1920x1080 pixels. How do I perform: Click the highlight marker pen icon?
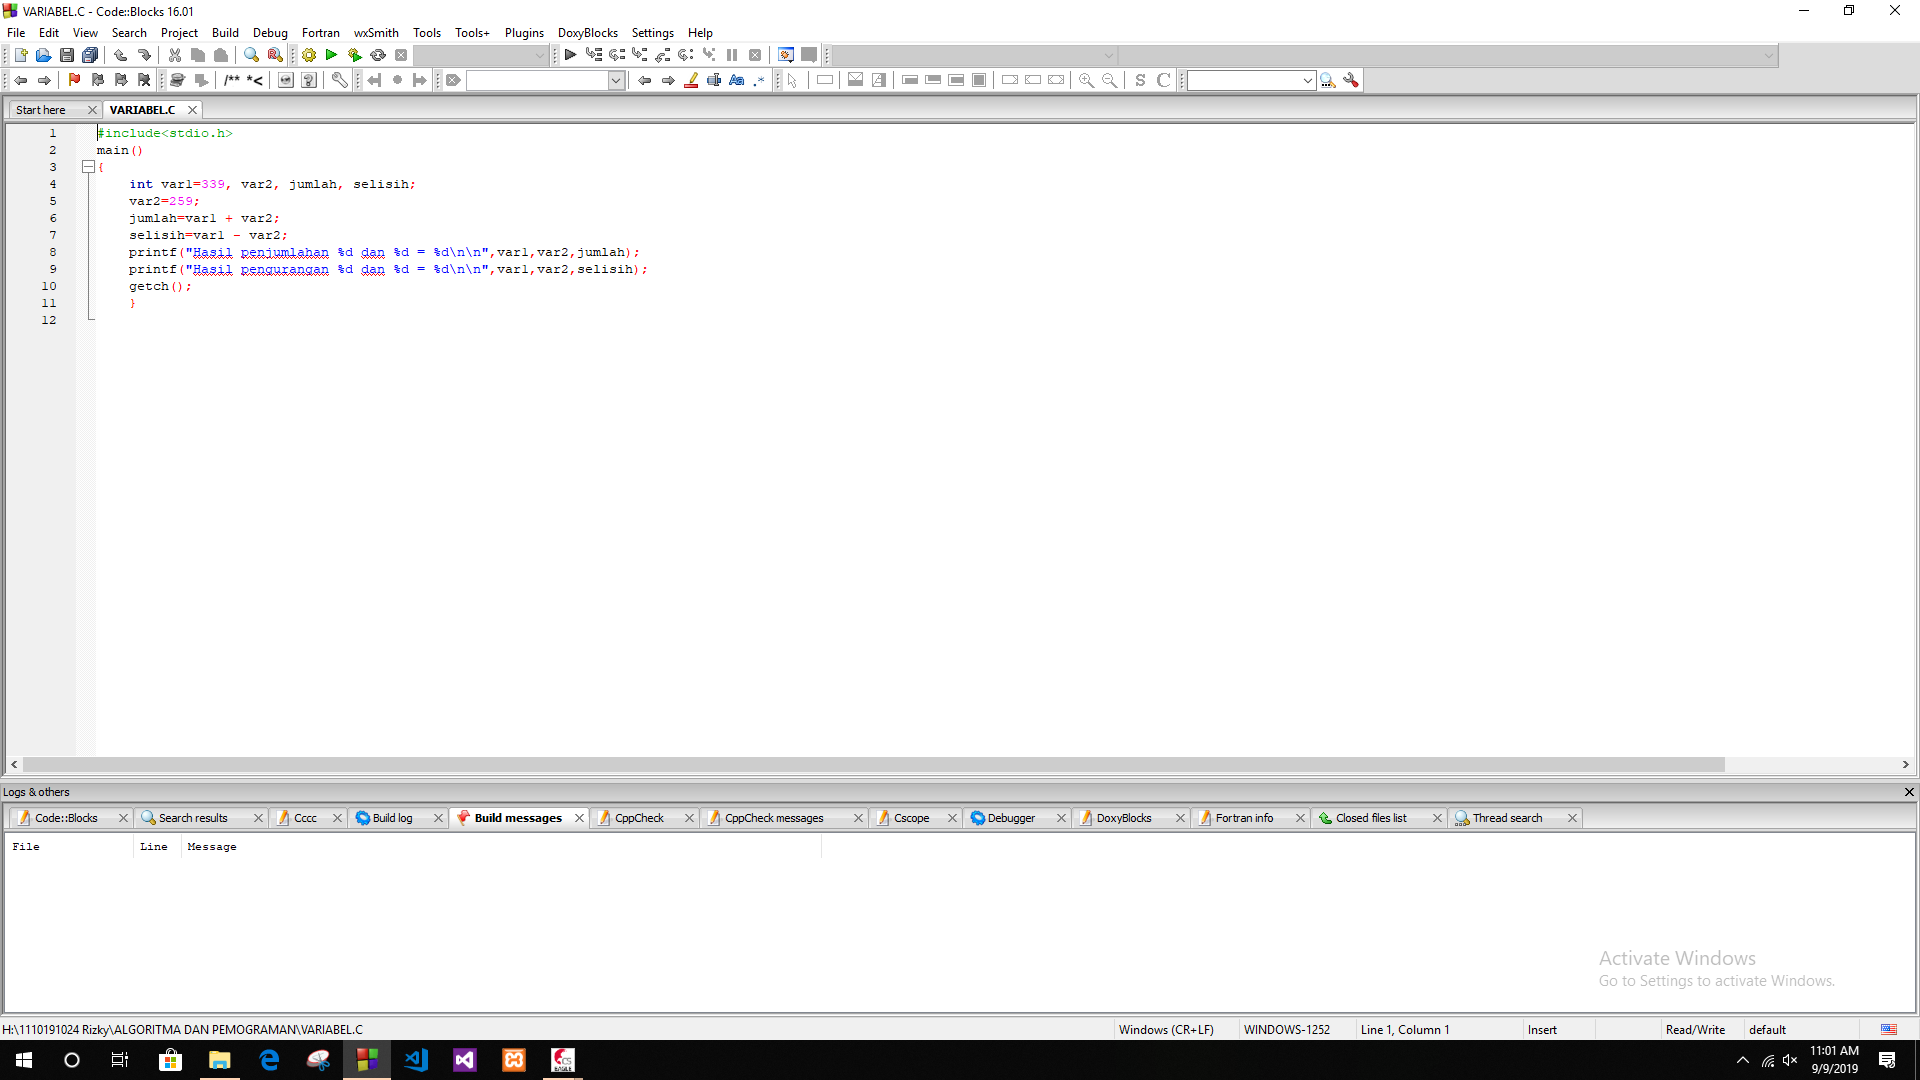(x=691, y=80)
